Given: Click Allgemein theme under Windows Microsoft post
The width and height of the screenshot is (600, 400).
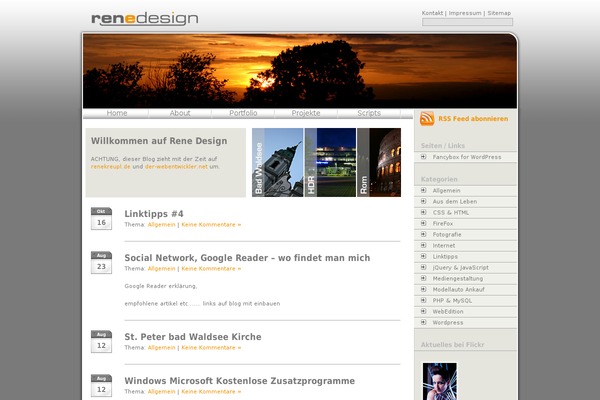Looking at the screenshot, I should (161, 392).
